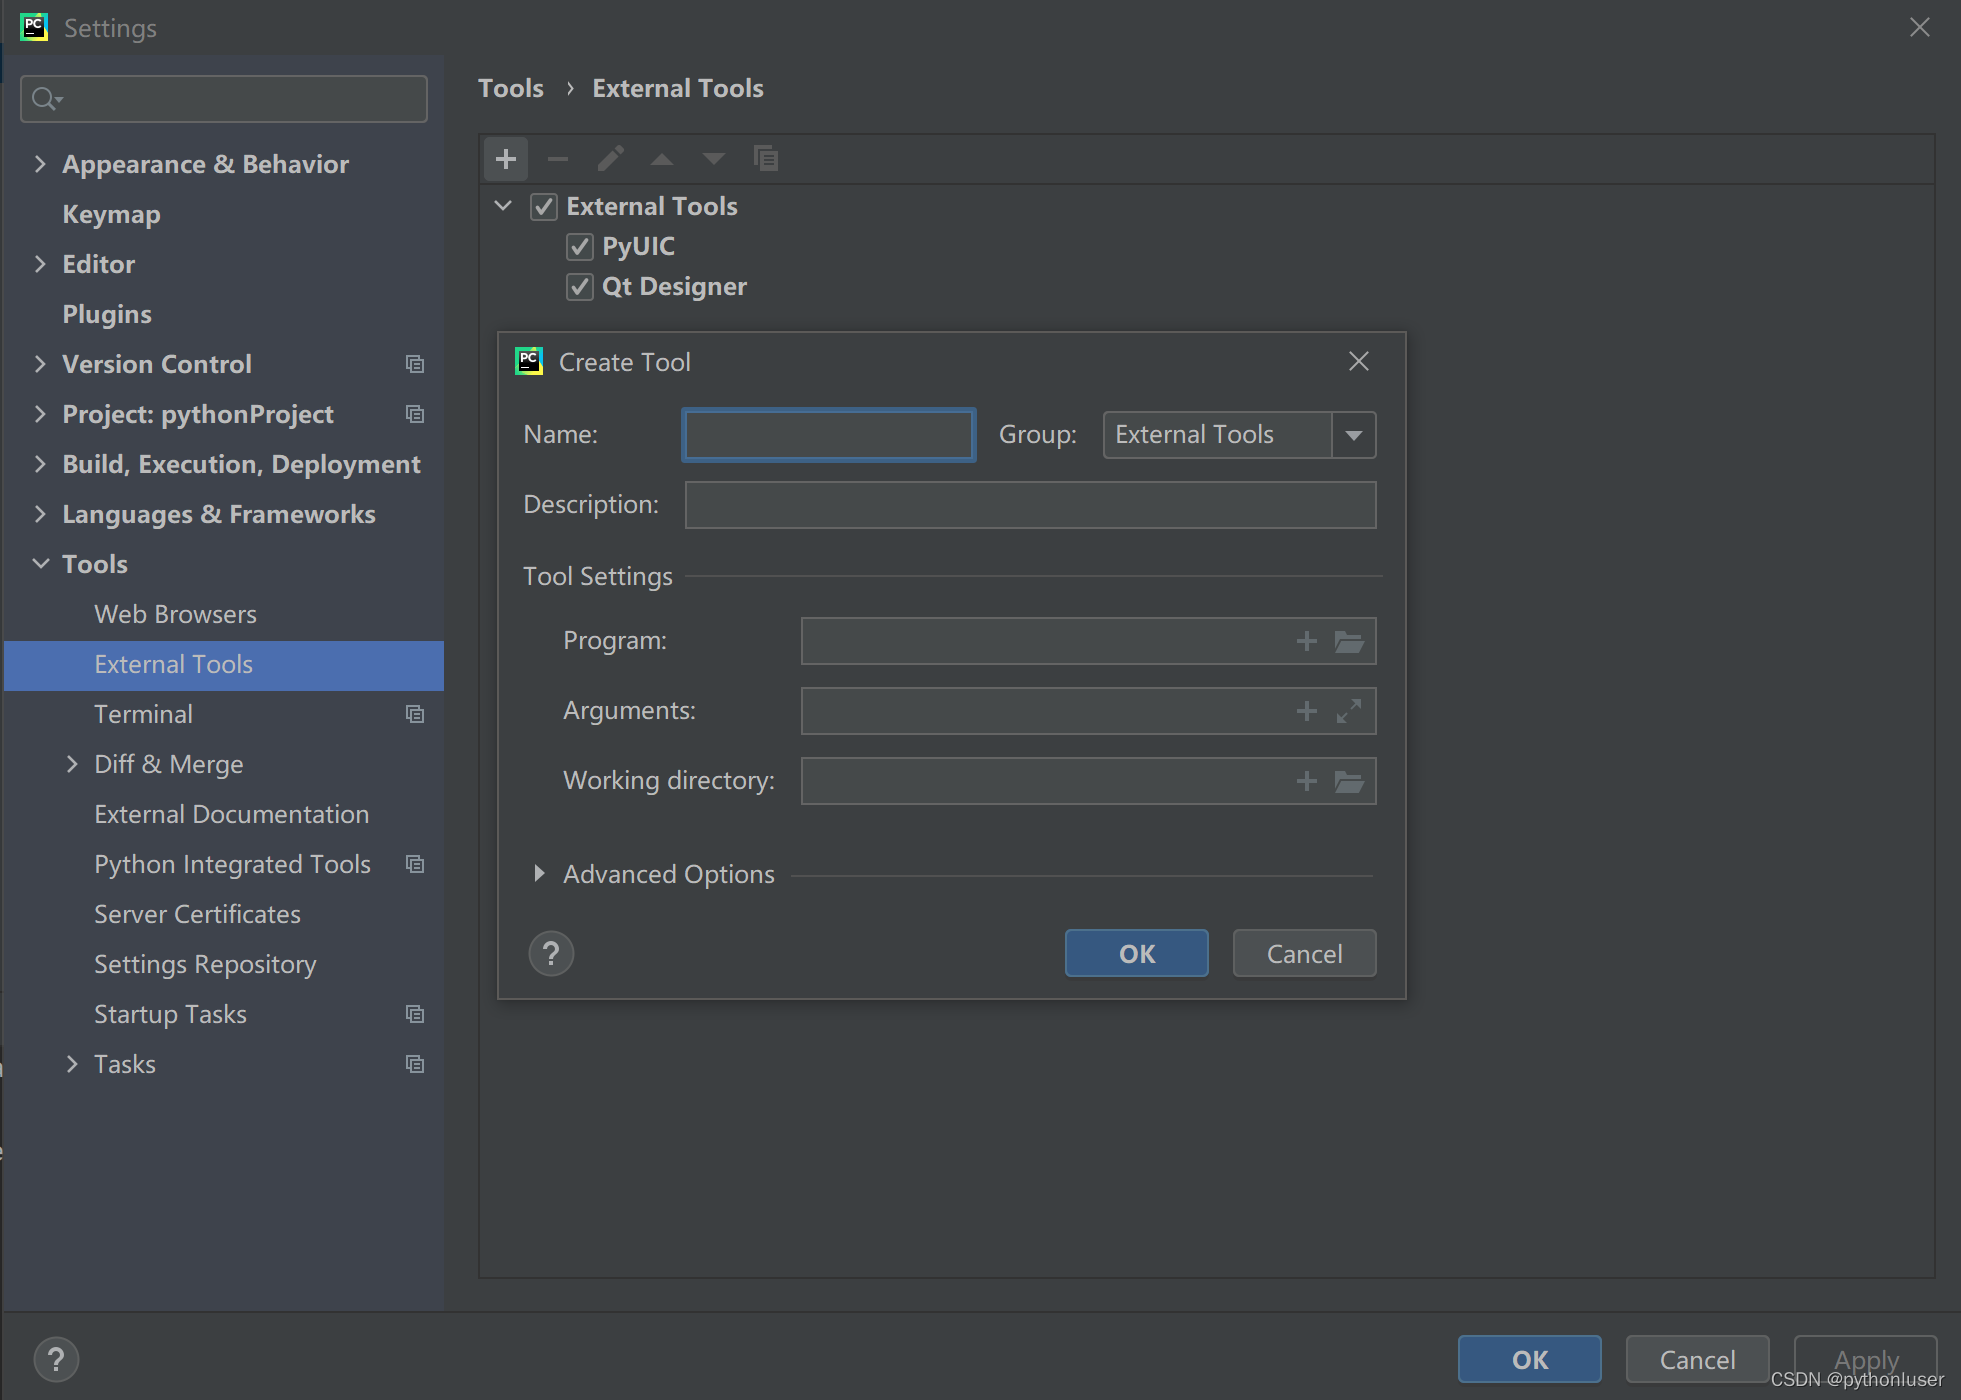Expand the Appearance & Behavior settings node
The height and width of the screenshot is (1400, 1961).
coord(40,164)
